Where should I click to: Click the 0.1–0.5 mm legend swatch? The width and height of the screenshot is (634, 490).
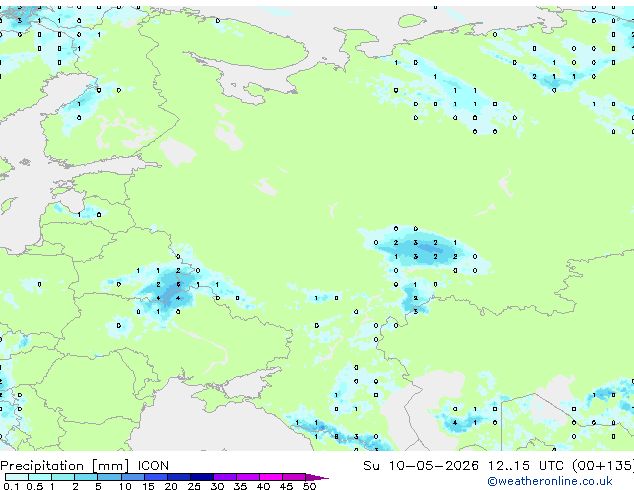tap(17, 477)
